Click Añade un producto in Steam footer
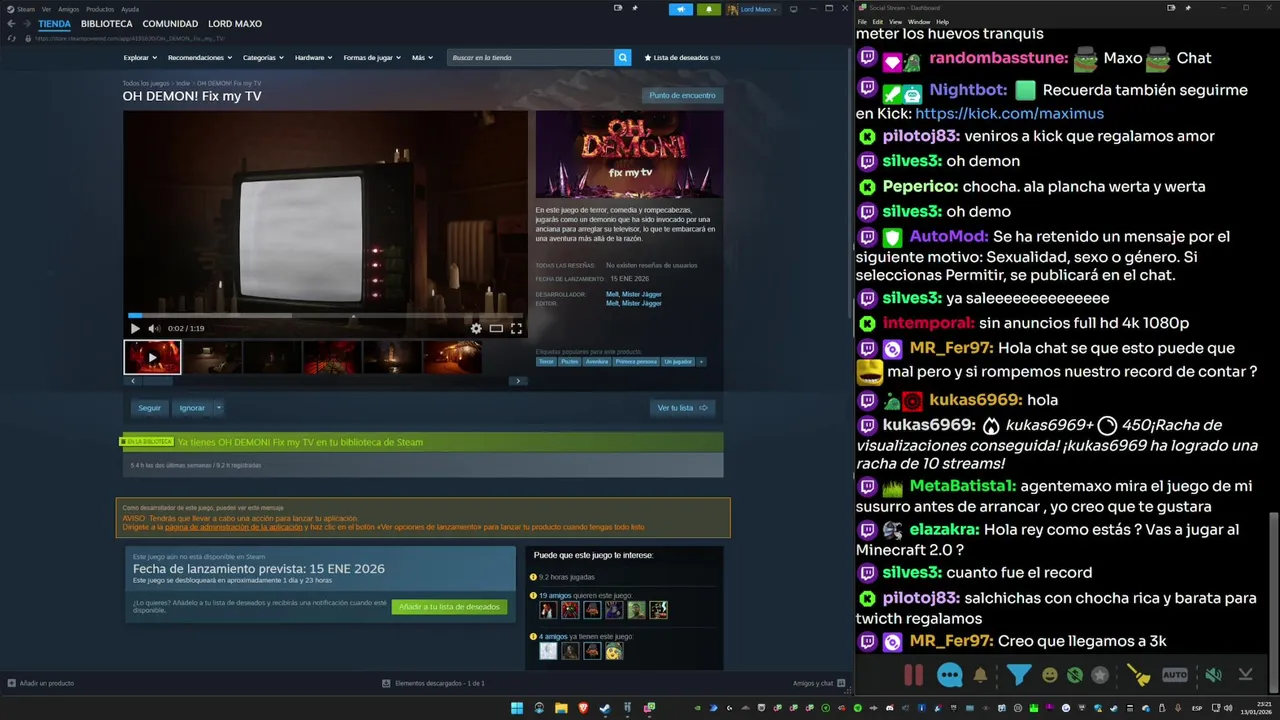The width and height of the screenshot is (1280, 720). click(41, 683)
